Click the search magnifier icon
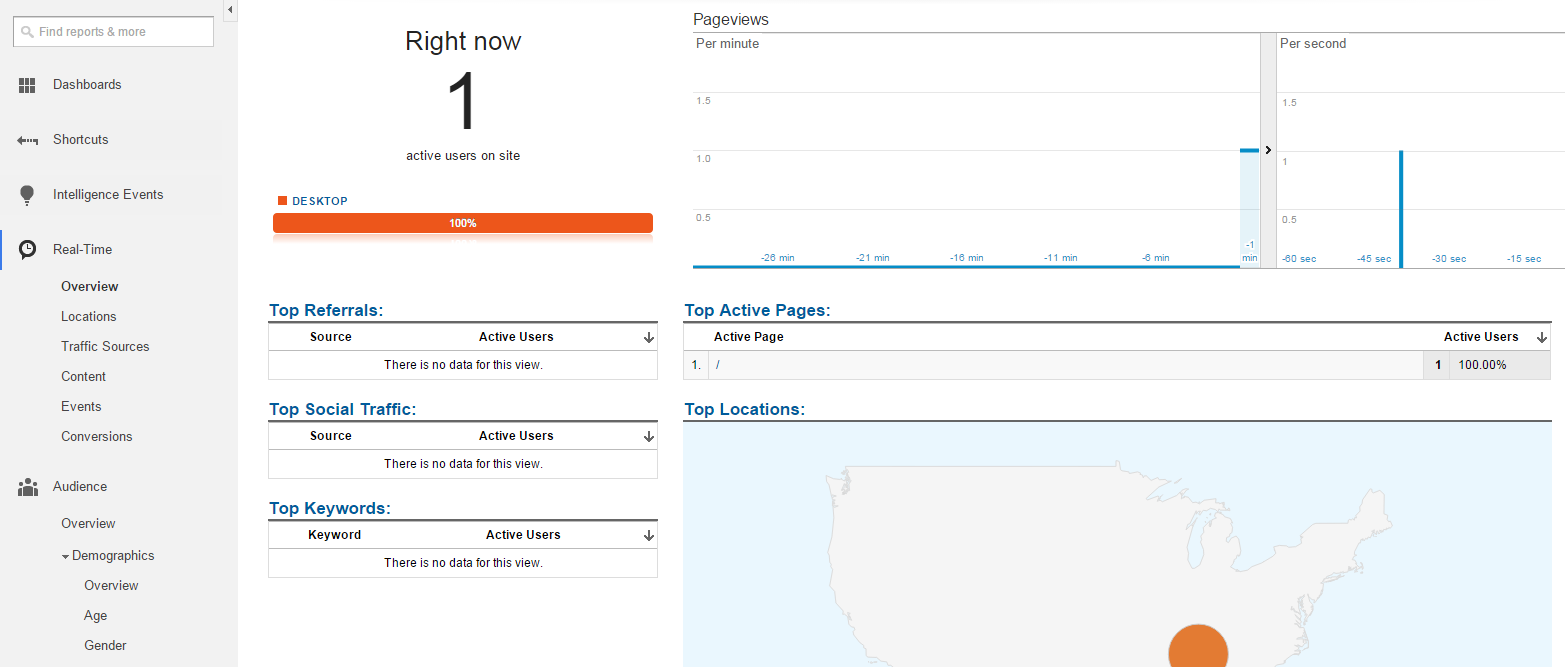 pyautogui.click(x=27, y=32)
